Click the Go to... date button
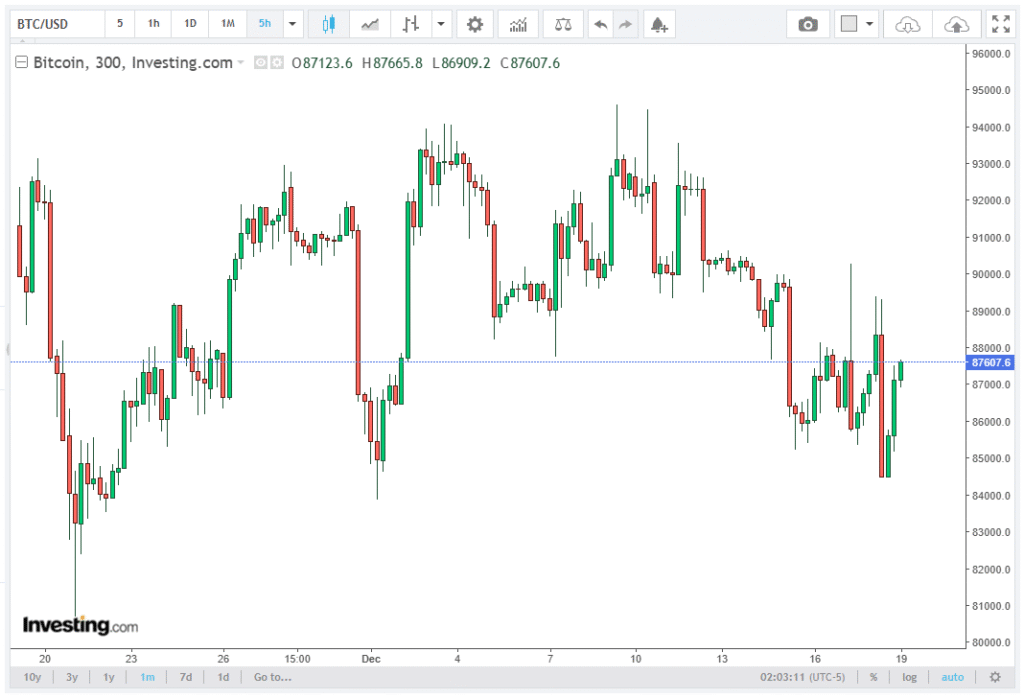 click(272, 677)
